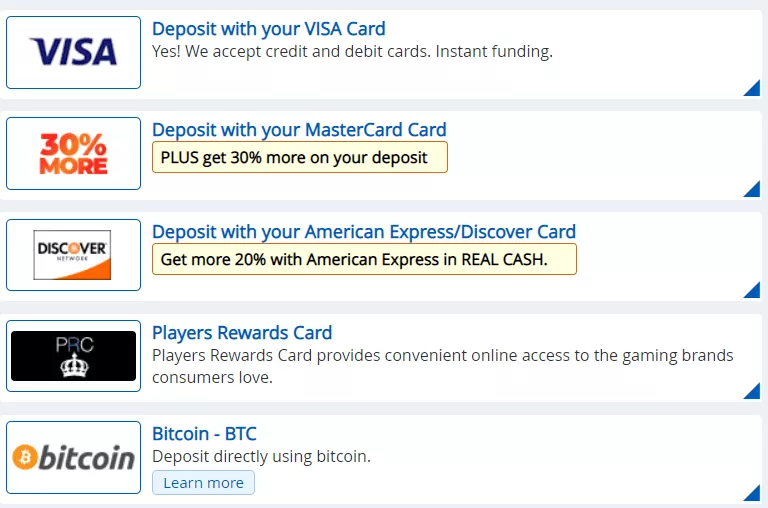Open Deposit with your VISA Card link
The width and height of the screenshot is (768, 508).
coord(268,29)
